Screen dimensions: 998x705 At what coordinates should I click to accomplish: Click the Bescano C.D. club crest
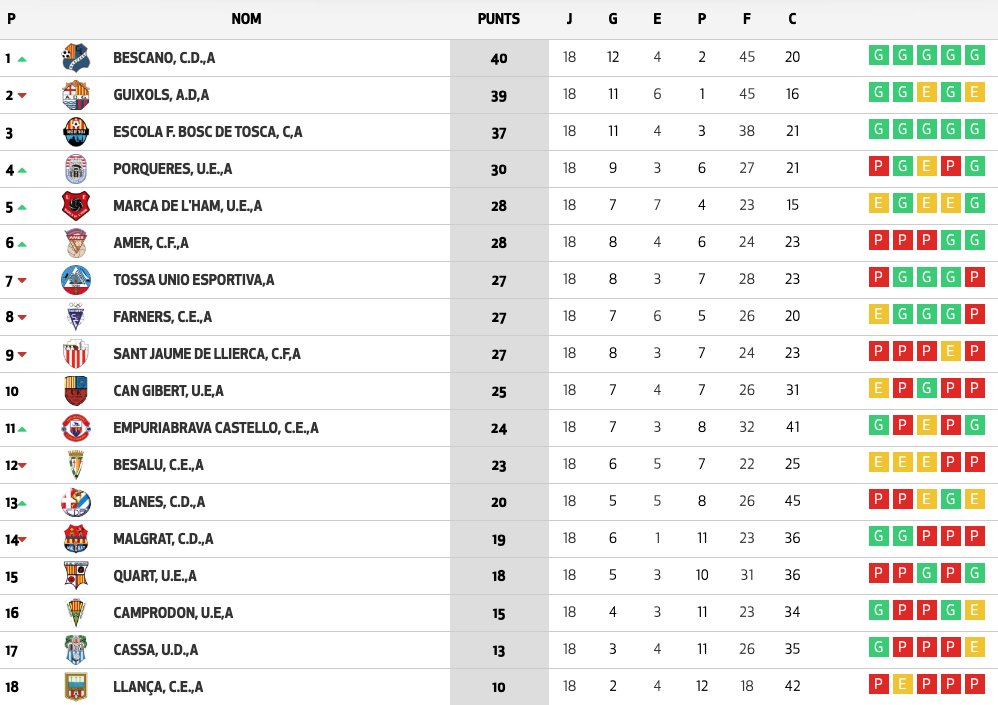tap(76, 58)
